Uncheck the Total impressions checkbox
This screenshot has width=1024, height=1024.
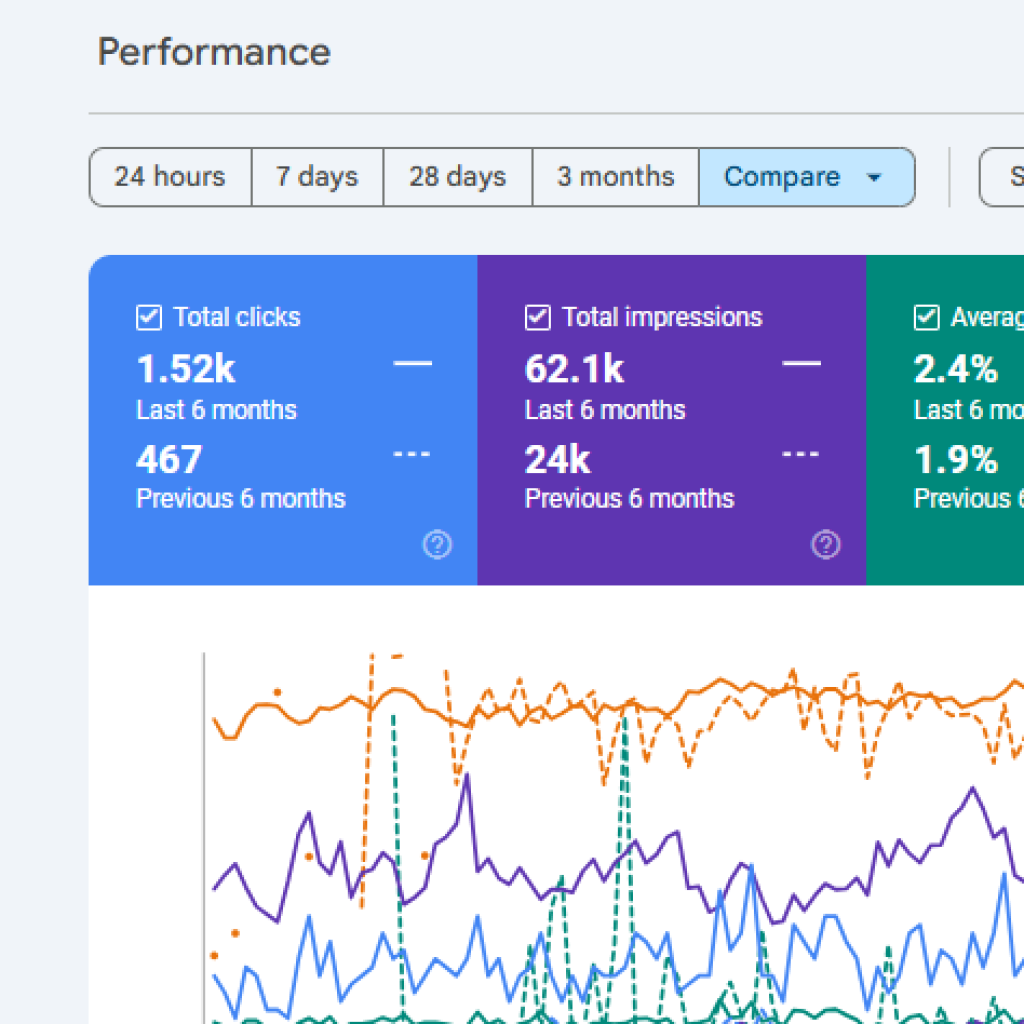tap(537, 318)
